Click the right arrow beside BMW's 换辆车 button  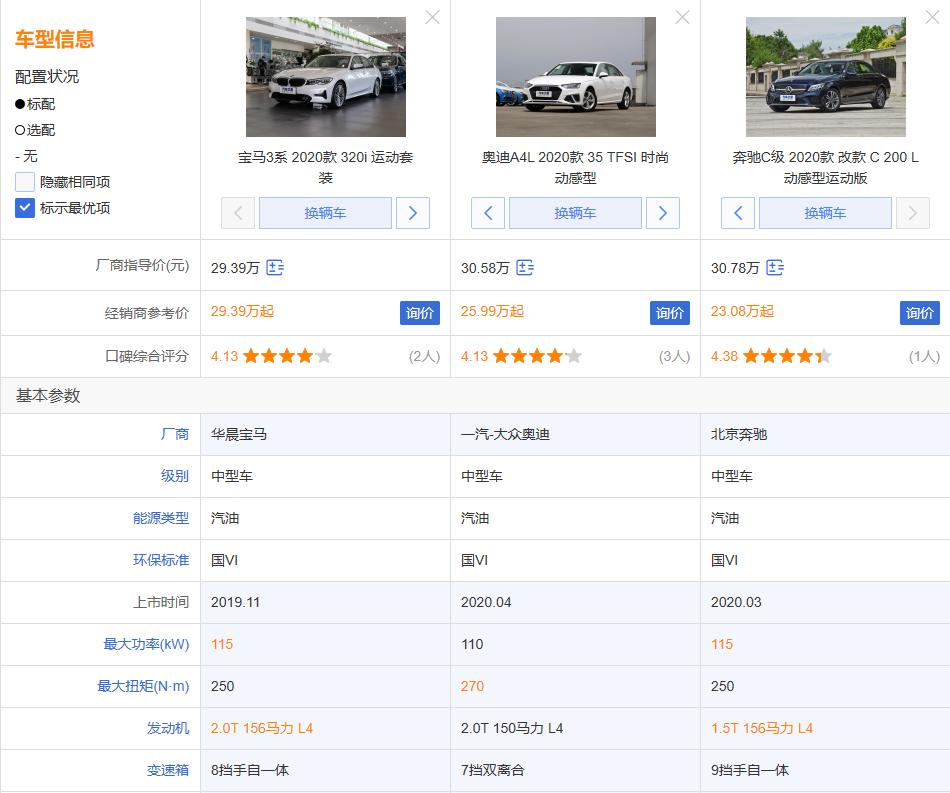413,213
